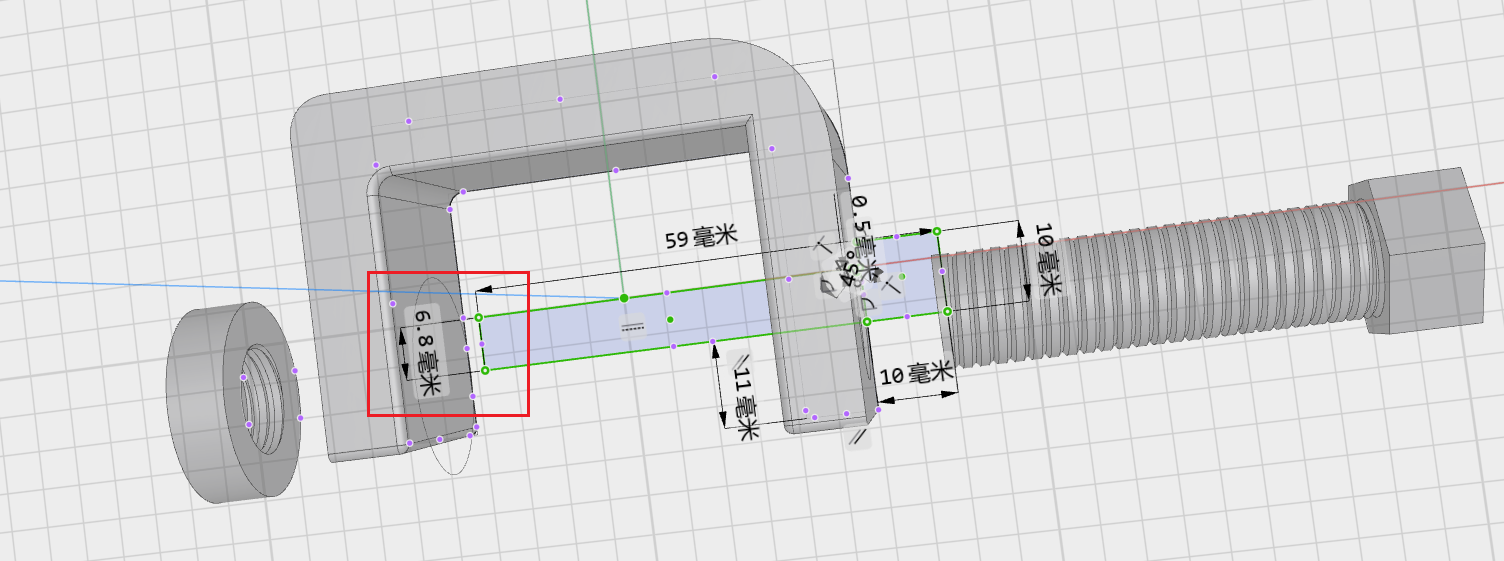The width and height of the screenshot is (1504, 561).
Task: Select the threaded nut body
Action: 234,403
